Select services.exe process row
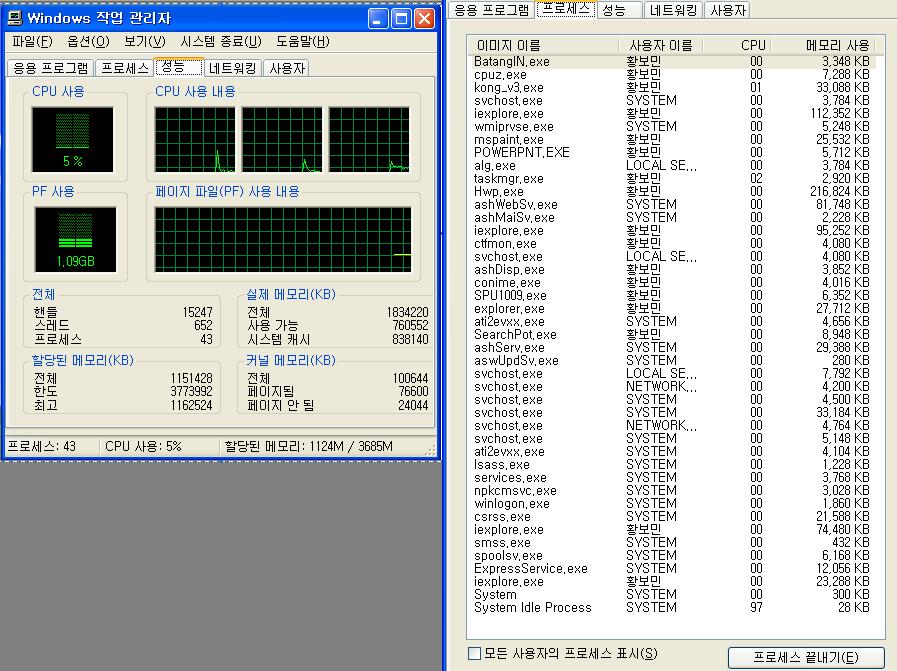897x671 pixels. pos(673,478)
